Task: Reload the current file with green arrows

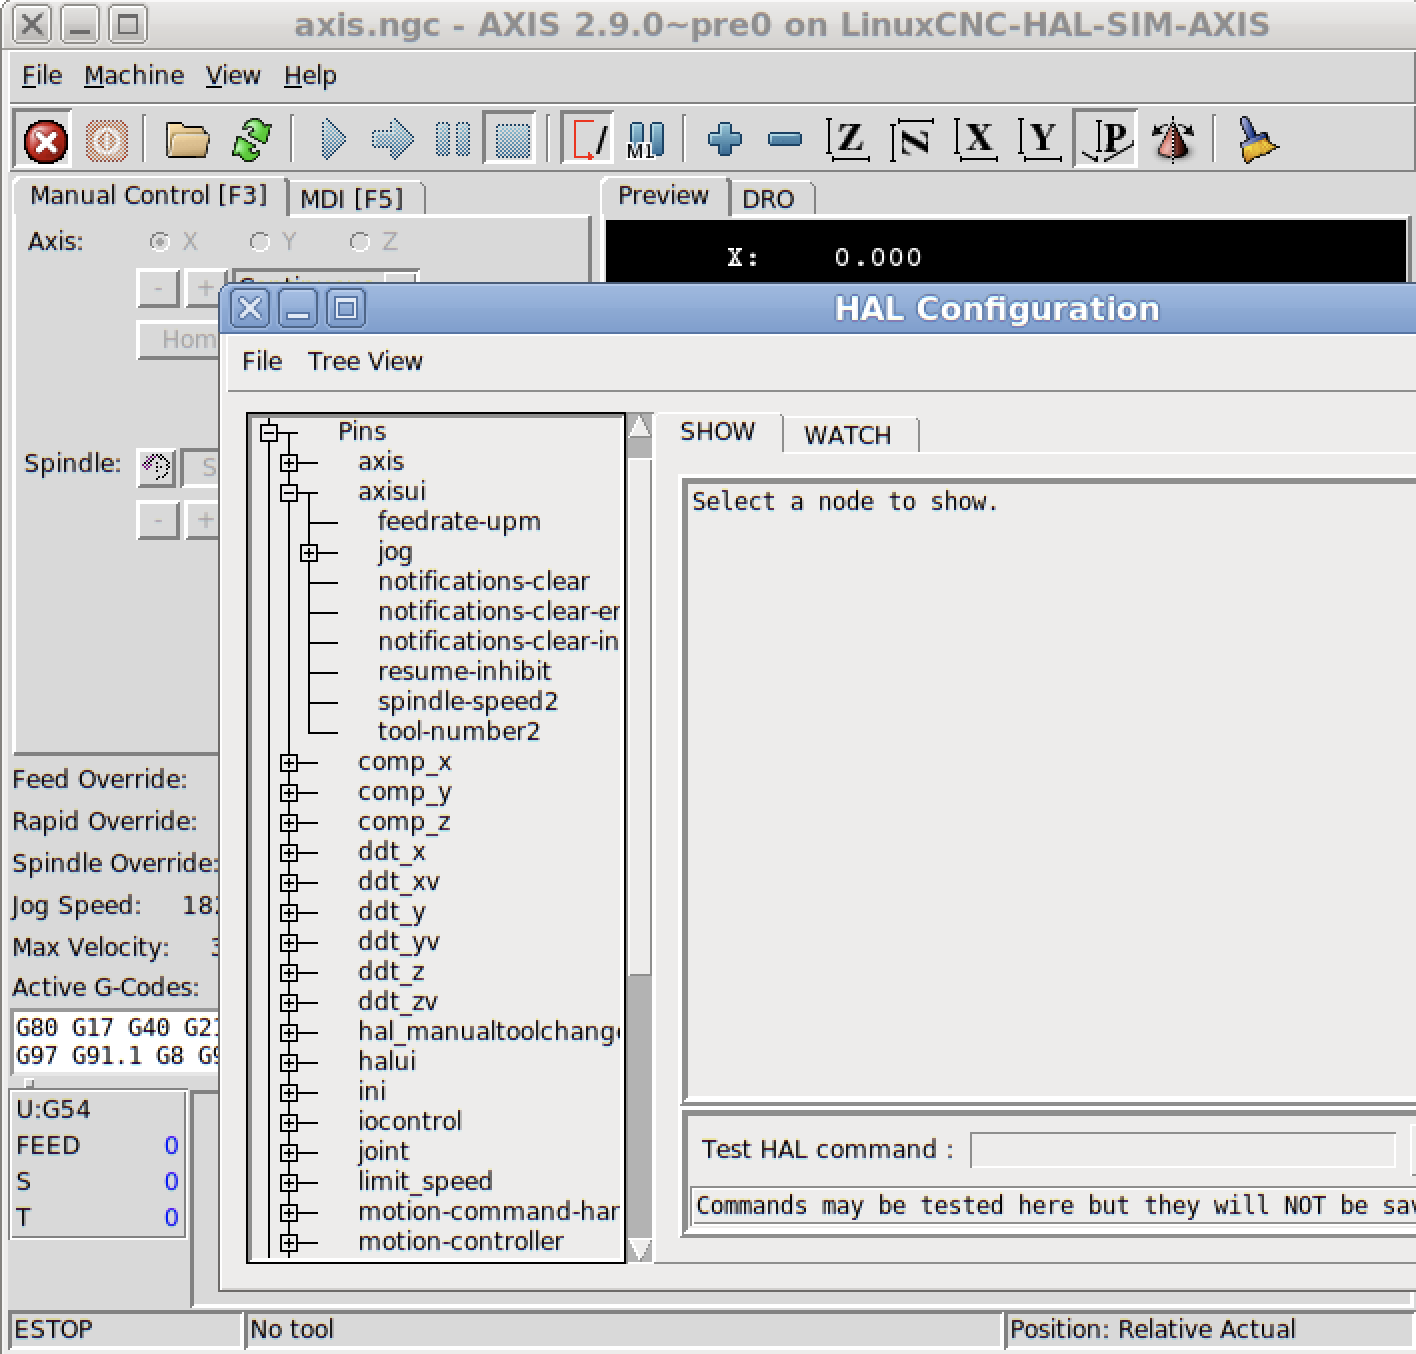Action: click(252, 139)
